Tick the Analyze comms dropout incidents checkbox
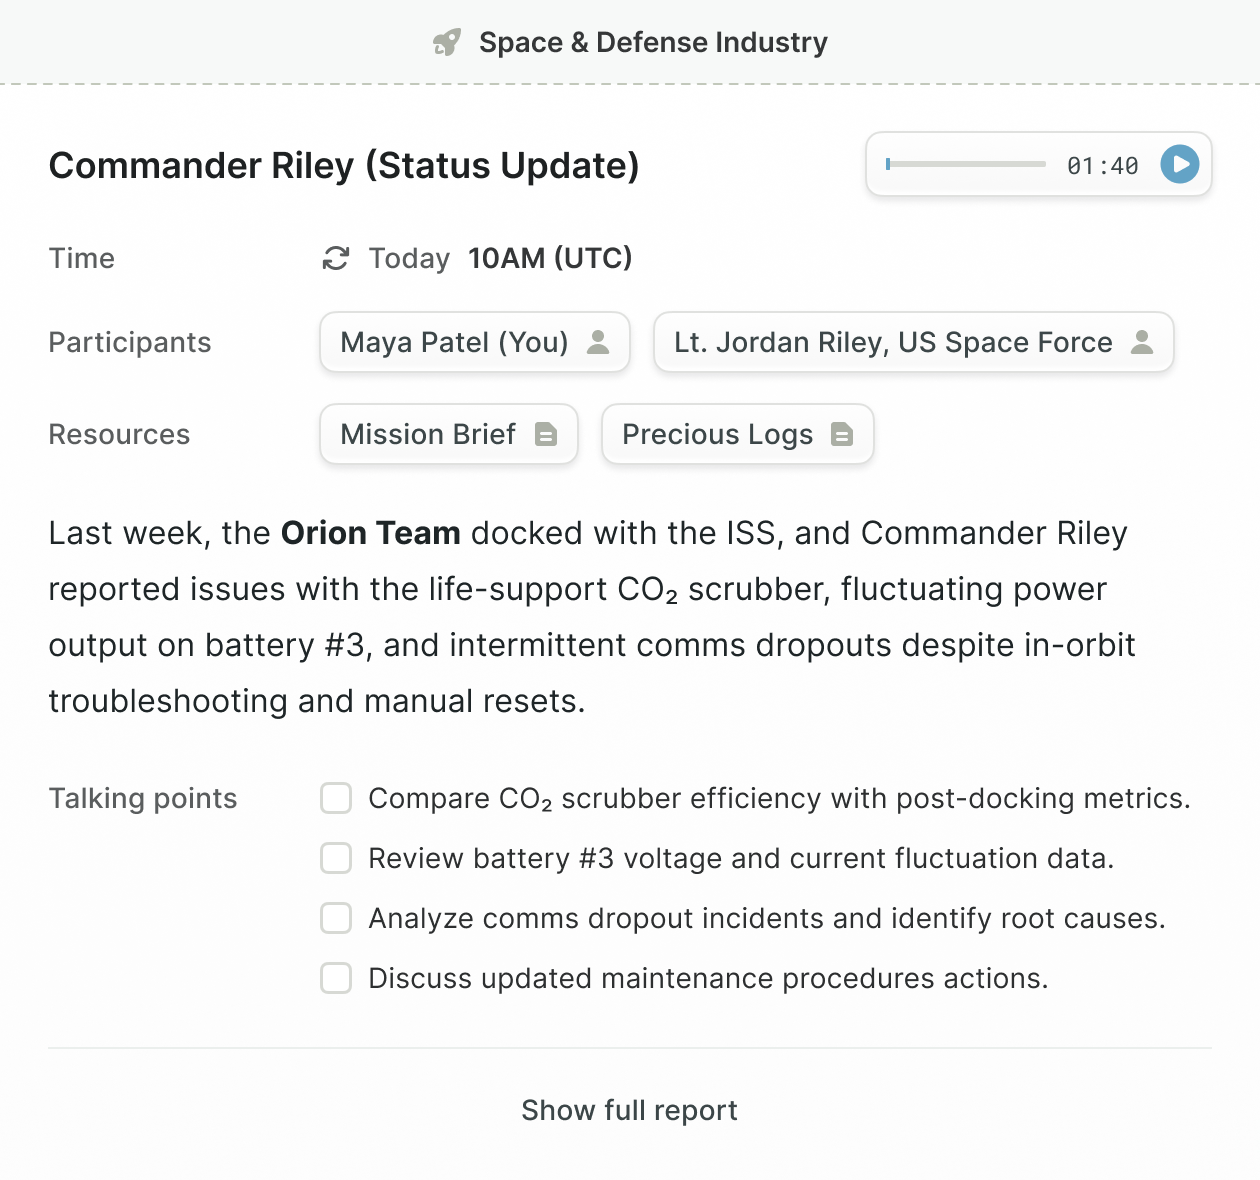Screen dimensions: 1260x1180 click(x=336, y=918)
